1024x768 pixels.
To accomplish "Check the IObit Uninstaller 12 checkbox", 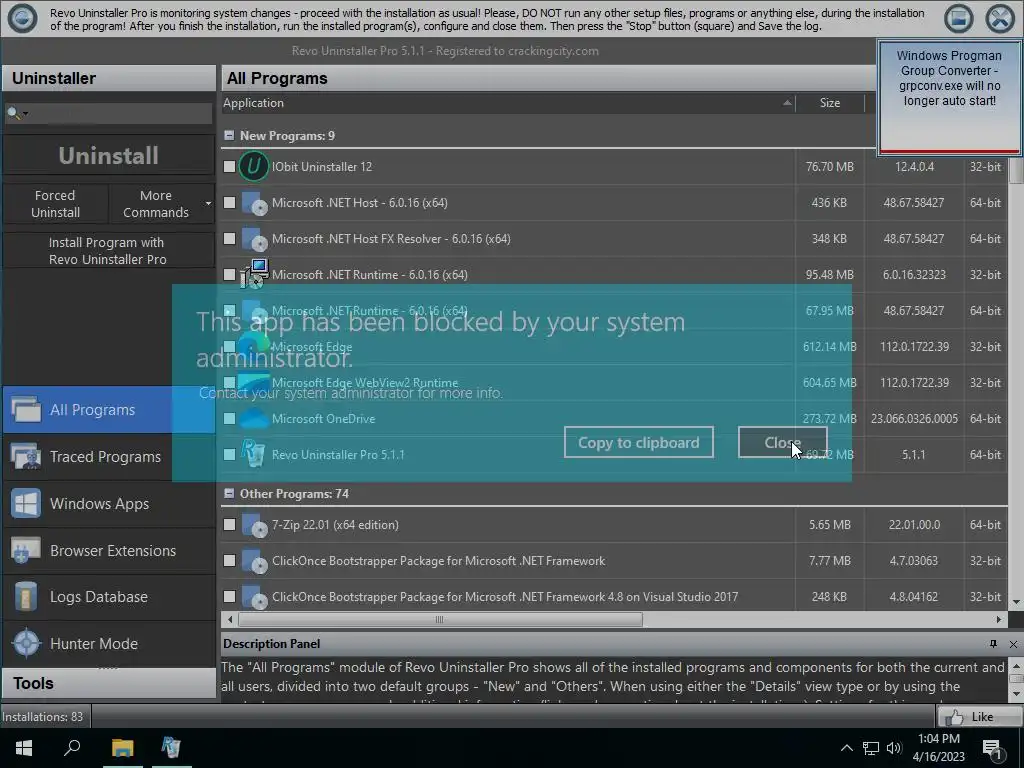I will pos(229,167).
